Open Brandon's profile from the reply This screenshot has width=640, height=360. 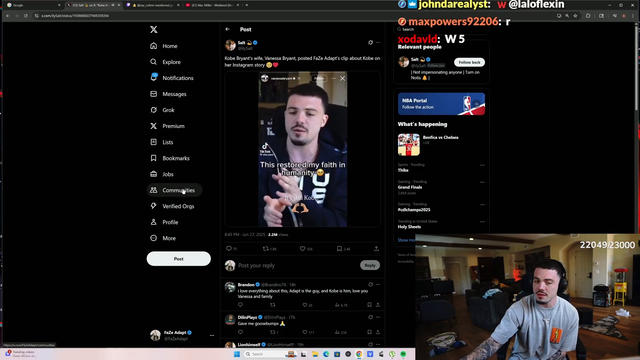[246, 284]
